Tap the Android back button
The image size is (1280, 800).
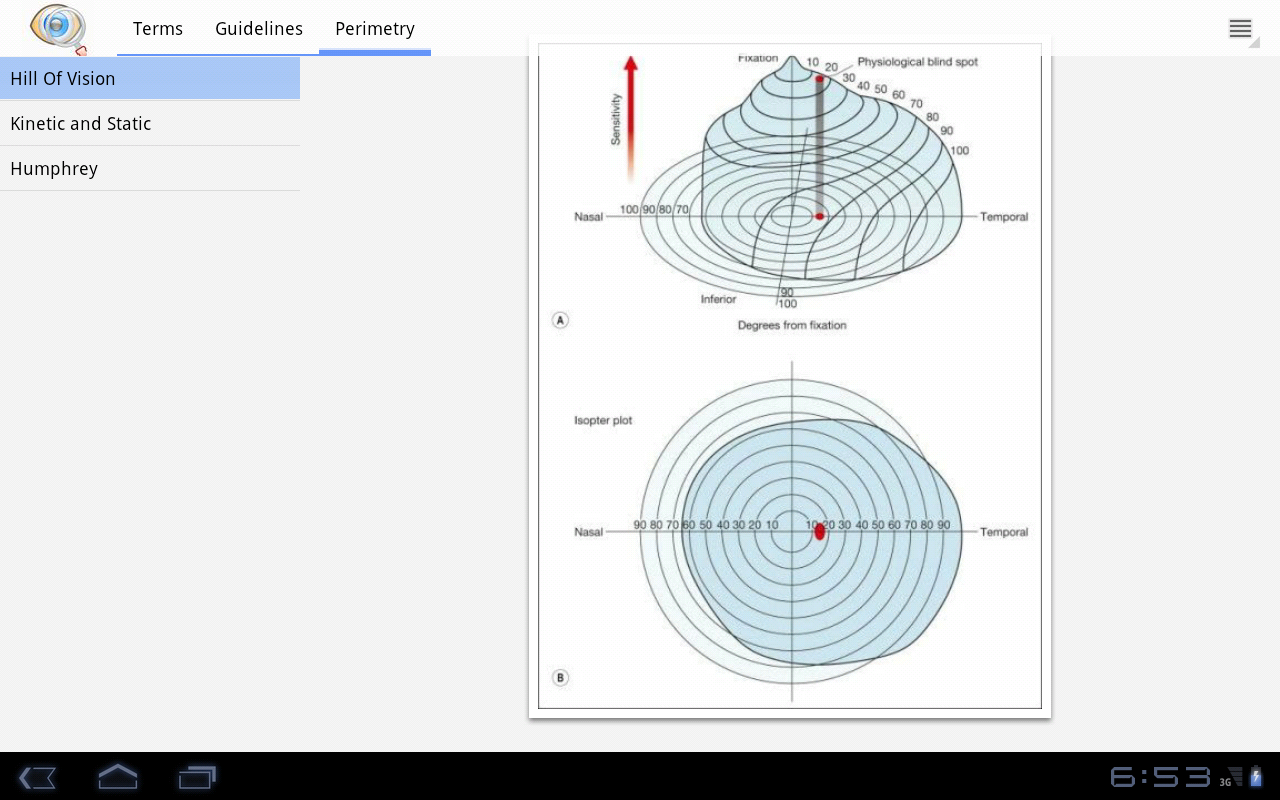click(x=37, y=777)
